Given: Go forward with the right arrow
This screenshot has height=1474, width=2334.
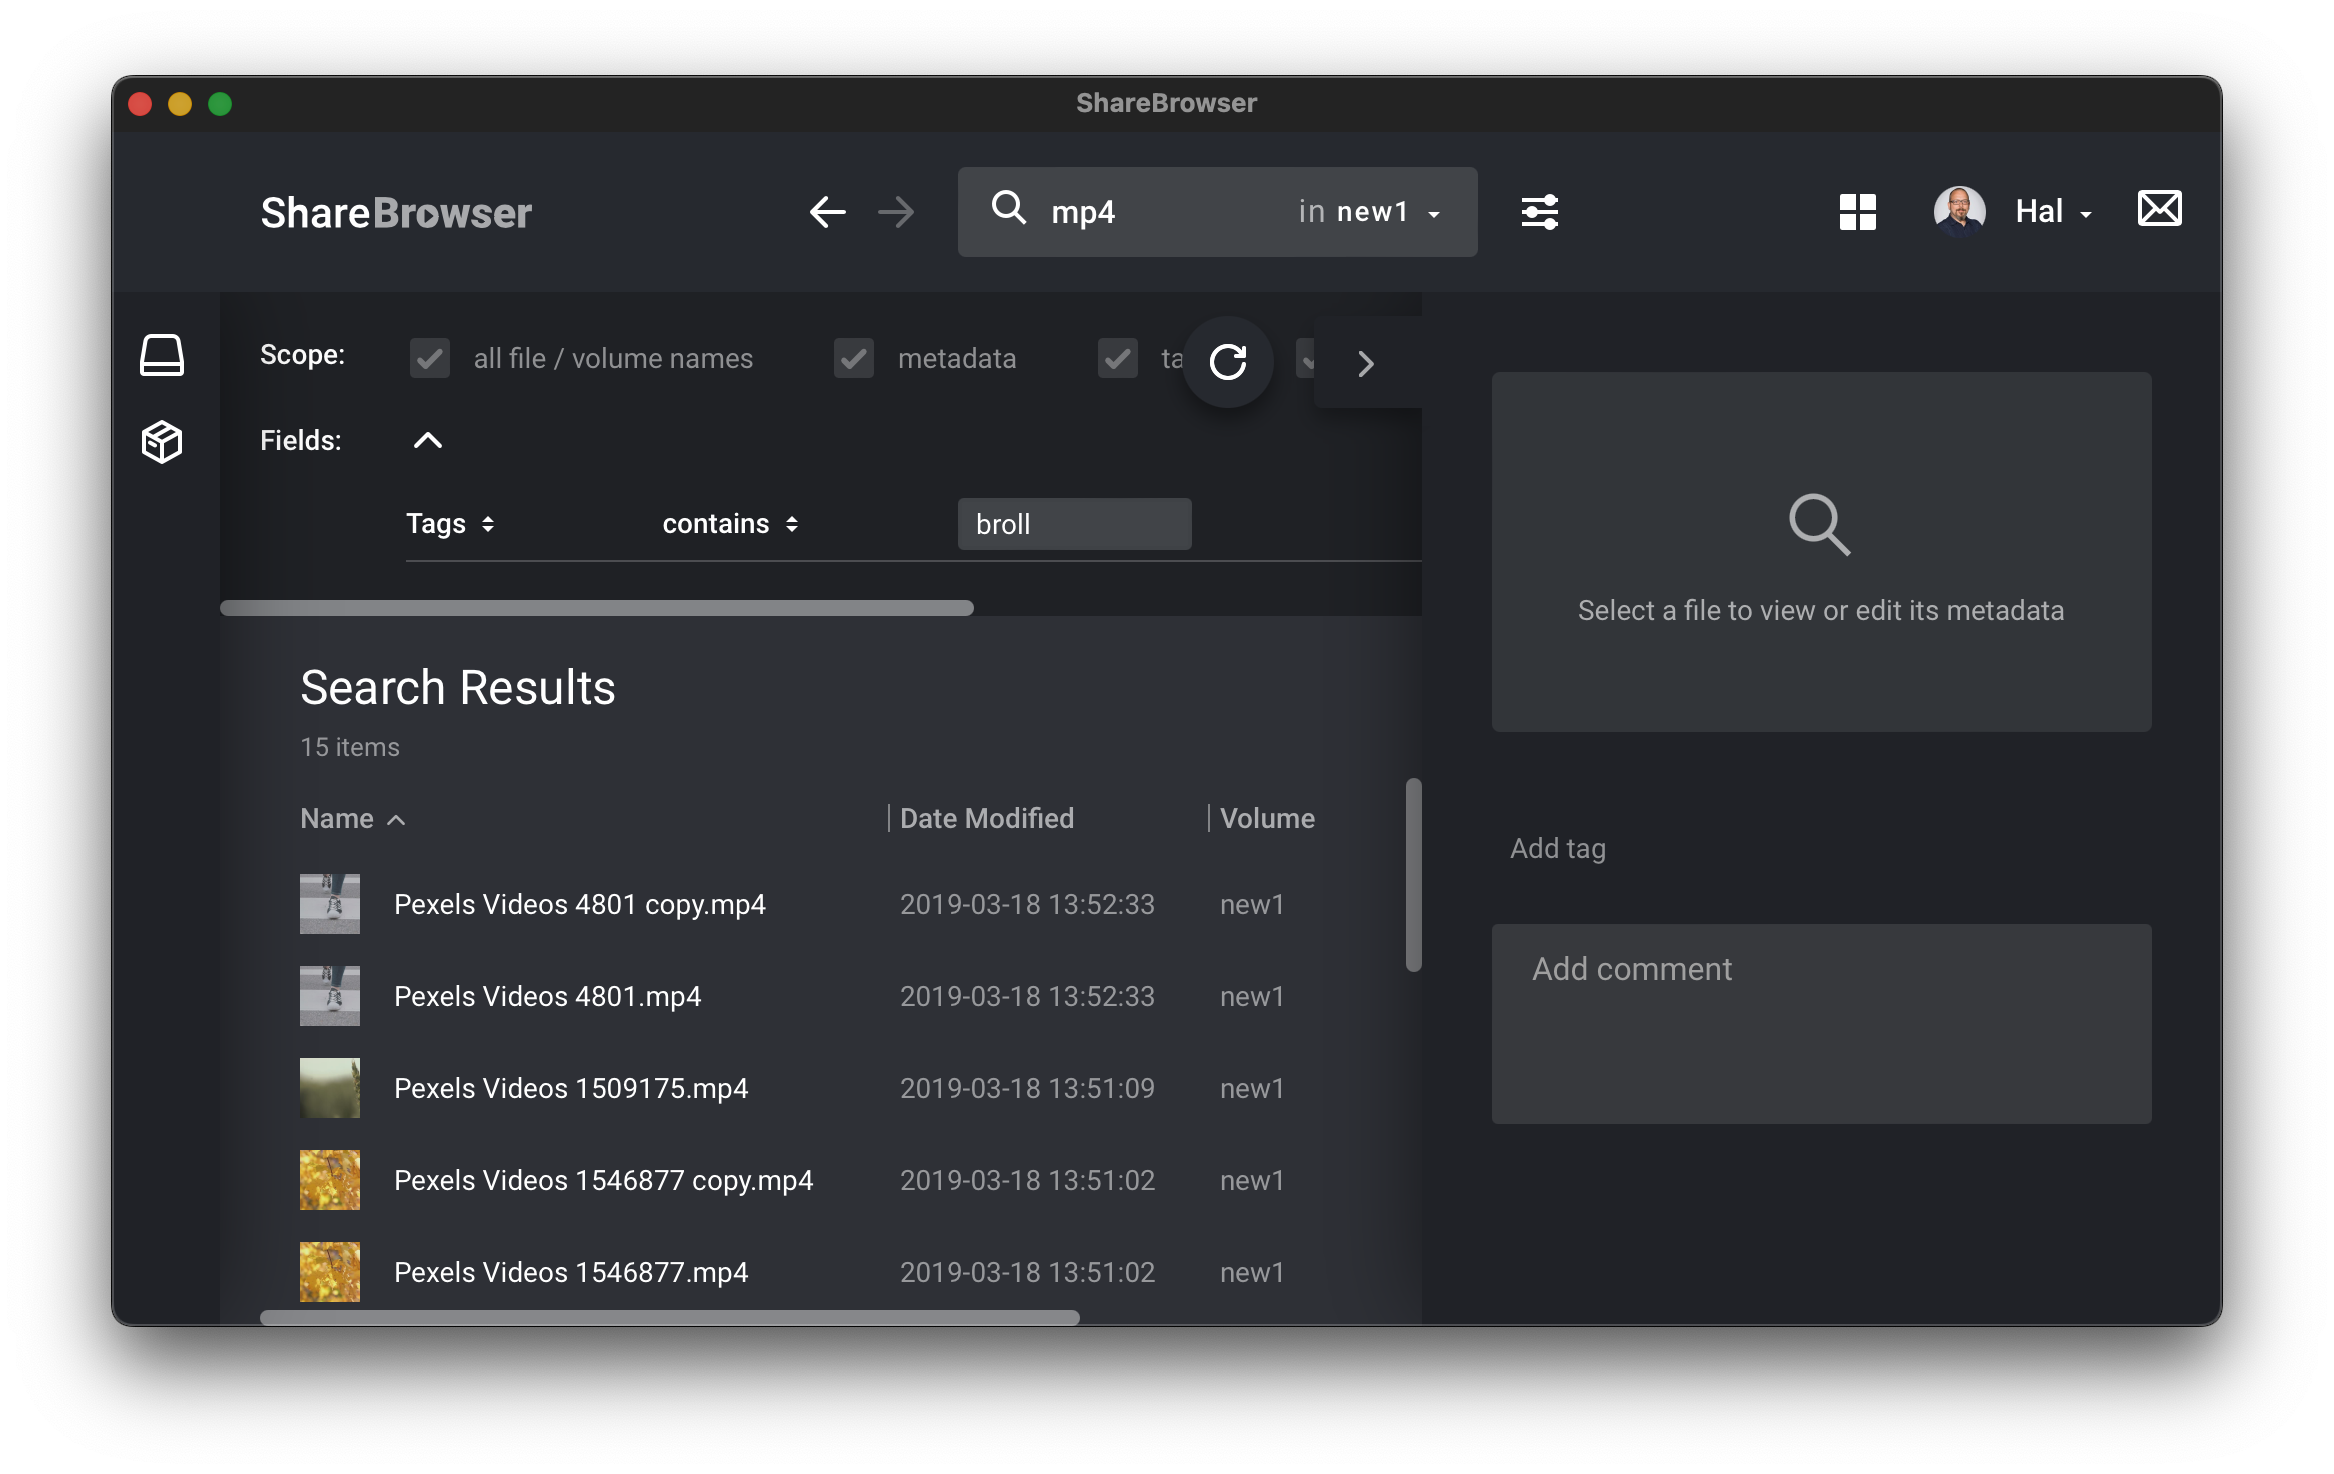Looking at the screenshot, I should [896, 212].
